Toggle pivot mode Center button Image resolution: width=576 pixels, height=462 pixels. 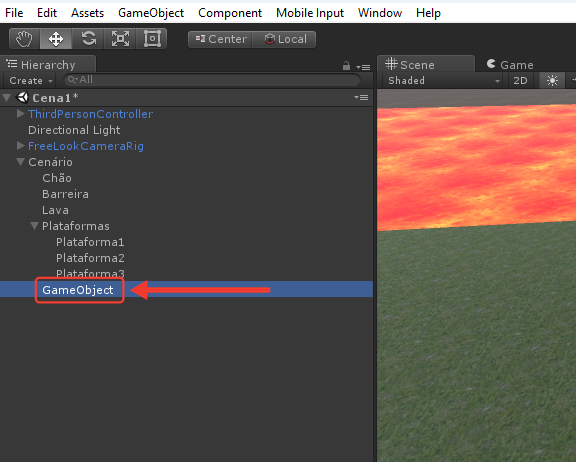[x=220, y=39]
